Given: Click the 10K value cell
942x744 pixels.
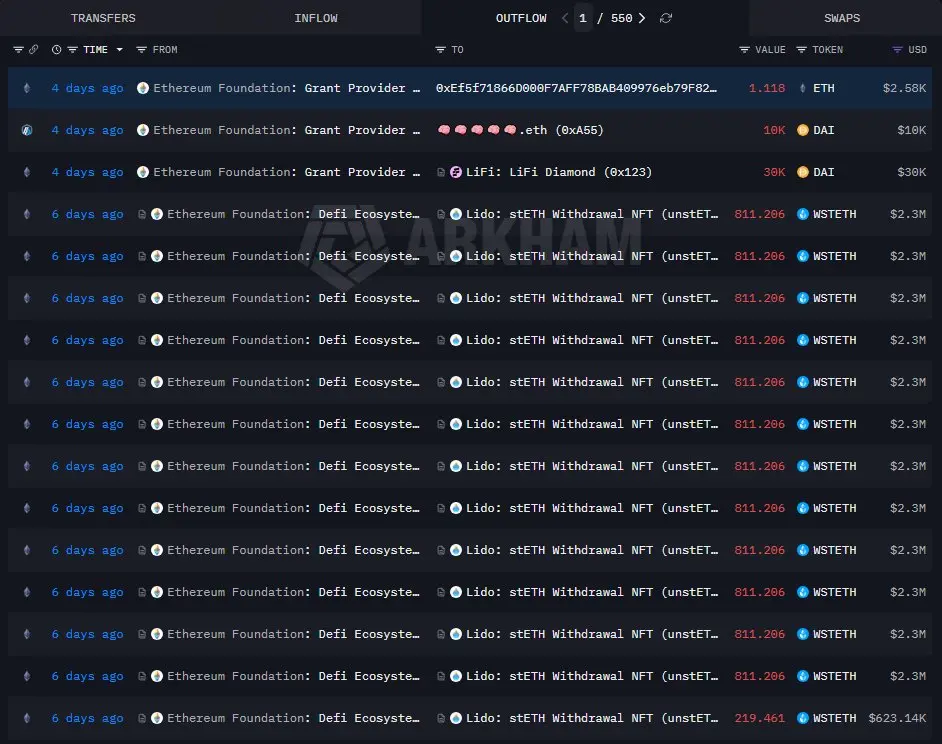Looking at the screenshot, I should (774, 130).
